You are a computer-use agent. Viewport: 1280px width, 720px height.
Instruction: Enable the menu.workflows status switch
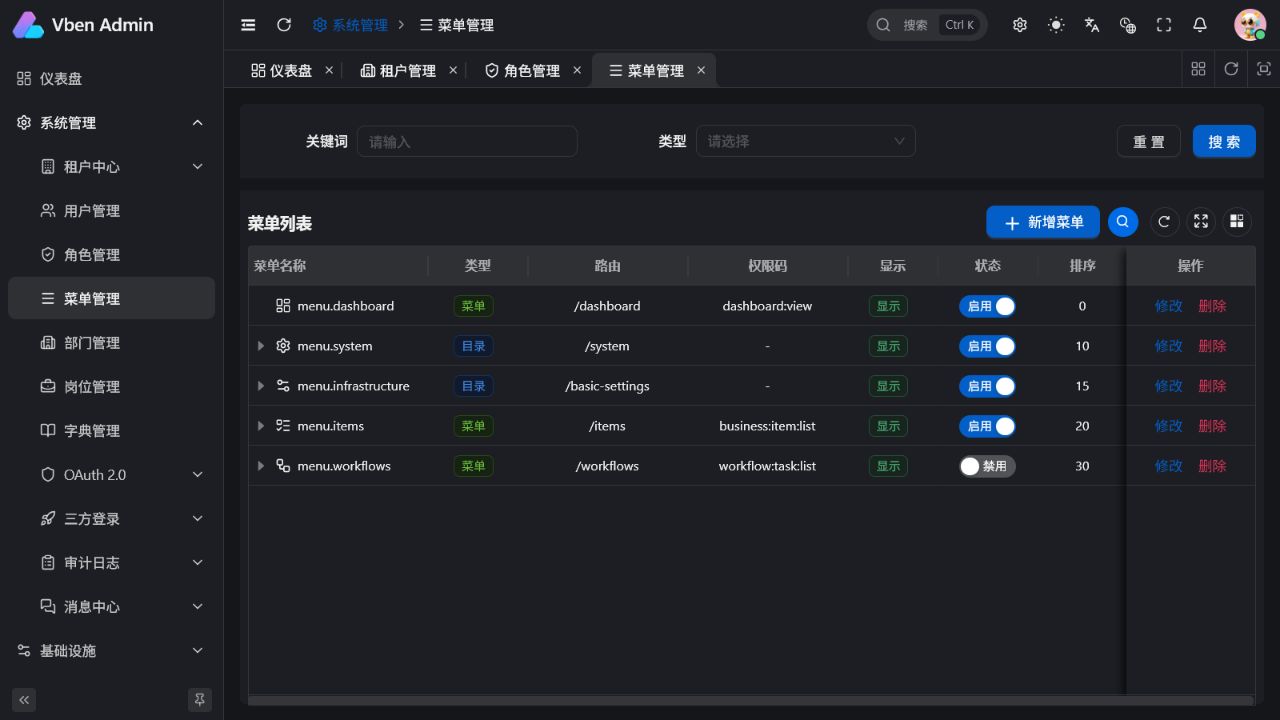[x=987, y=466]
